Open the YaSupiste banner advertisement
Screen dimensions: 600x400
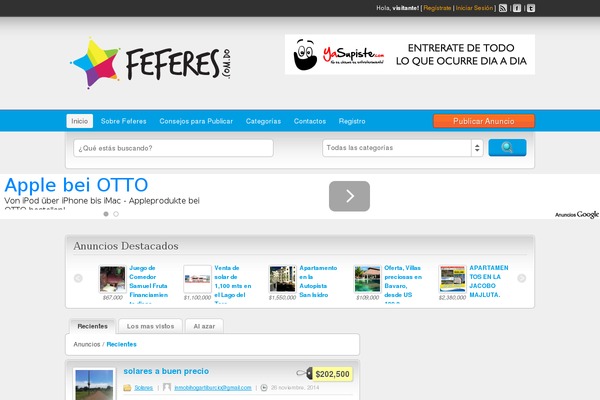tap(410, 54)
